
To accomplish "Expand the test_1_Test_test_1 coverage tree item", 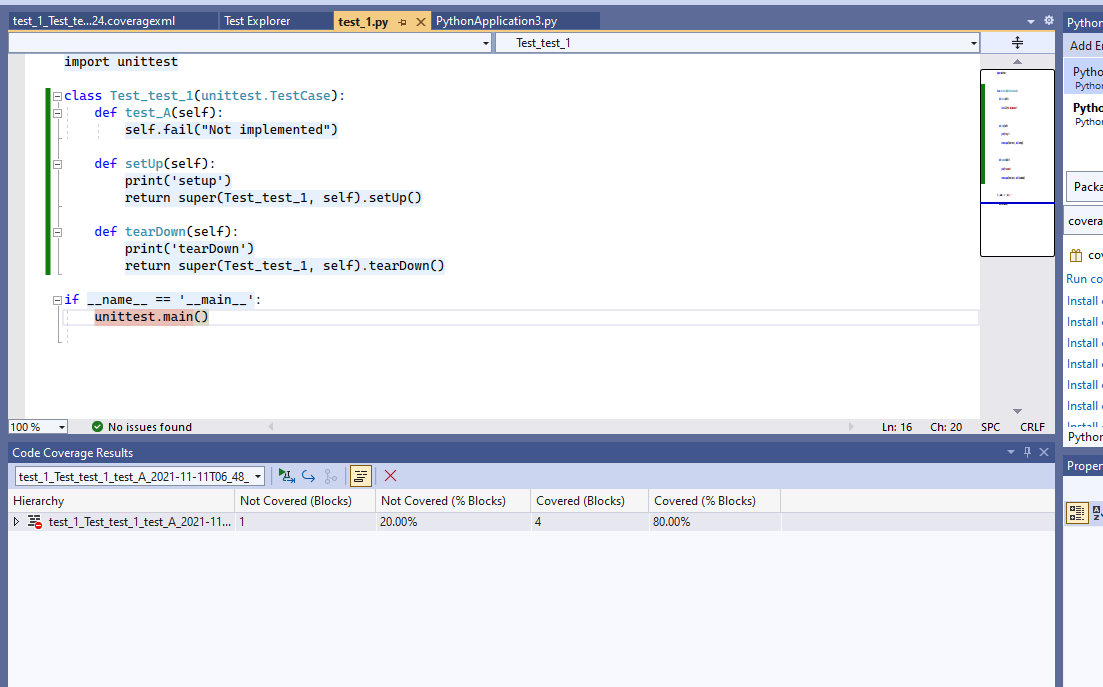I will (x=15, y=521).
